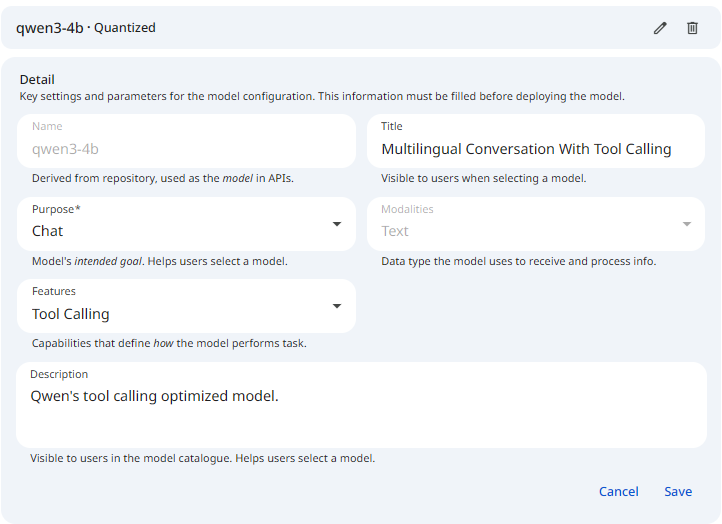Click the Text value in Modalities

395,231
